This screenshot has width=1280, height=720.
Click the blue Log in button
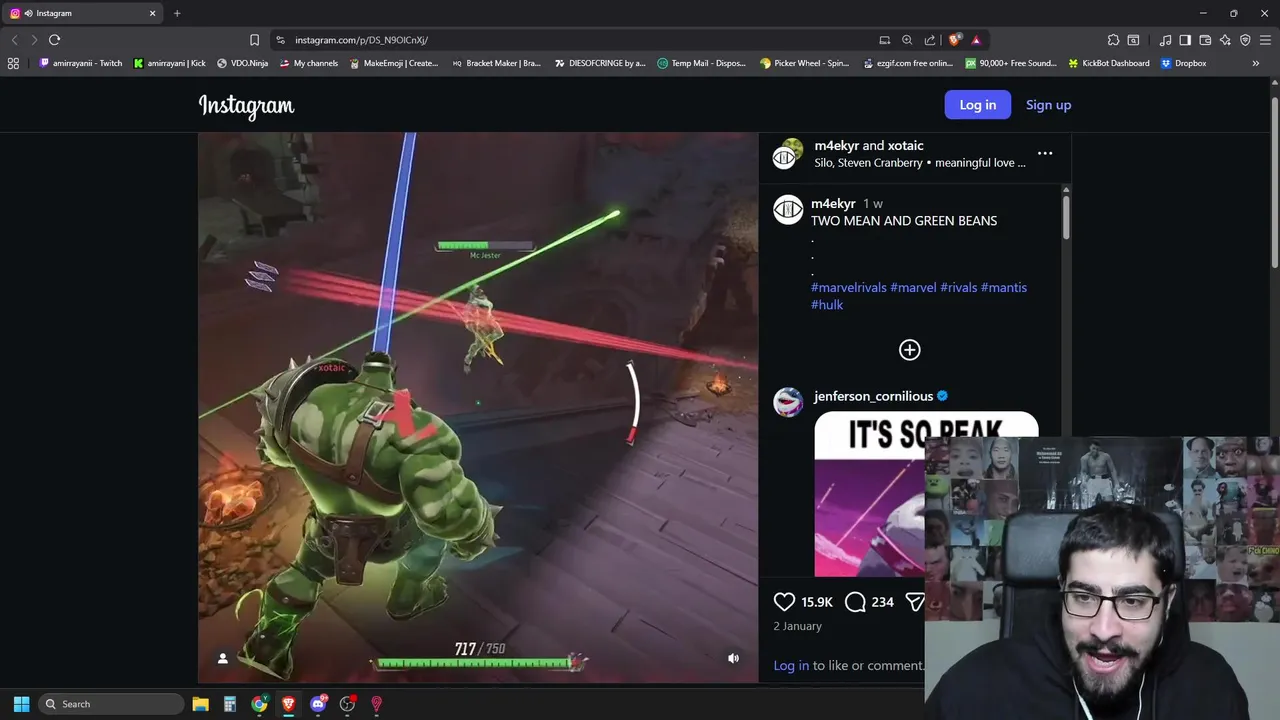pyautogui.click(x=977, y=105)
